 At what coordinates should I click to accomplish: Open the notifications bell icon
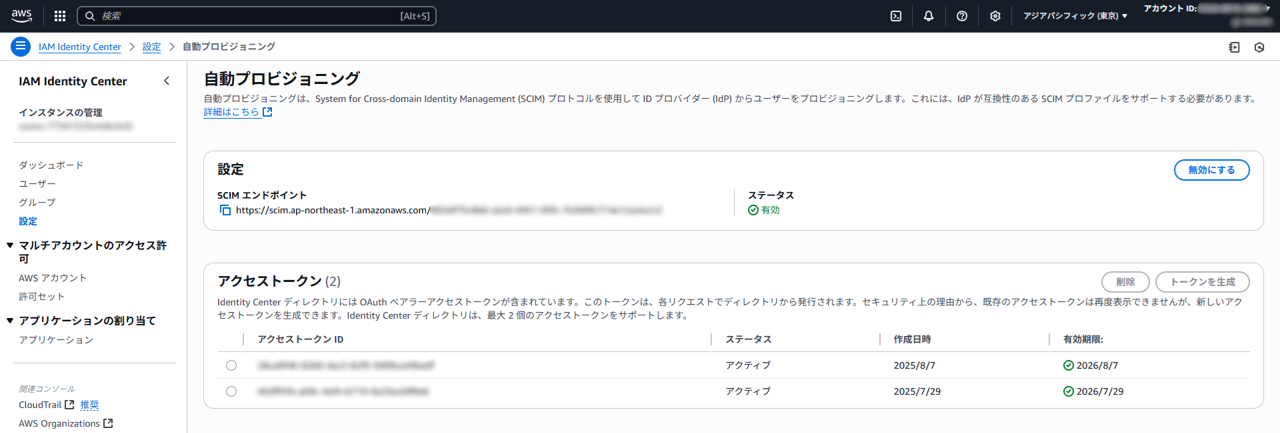[x=929, y=16]
